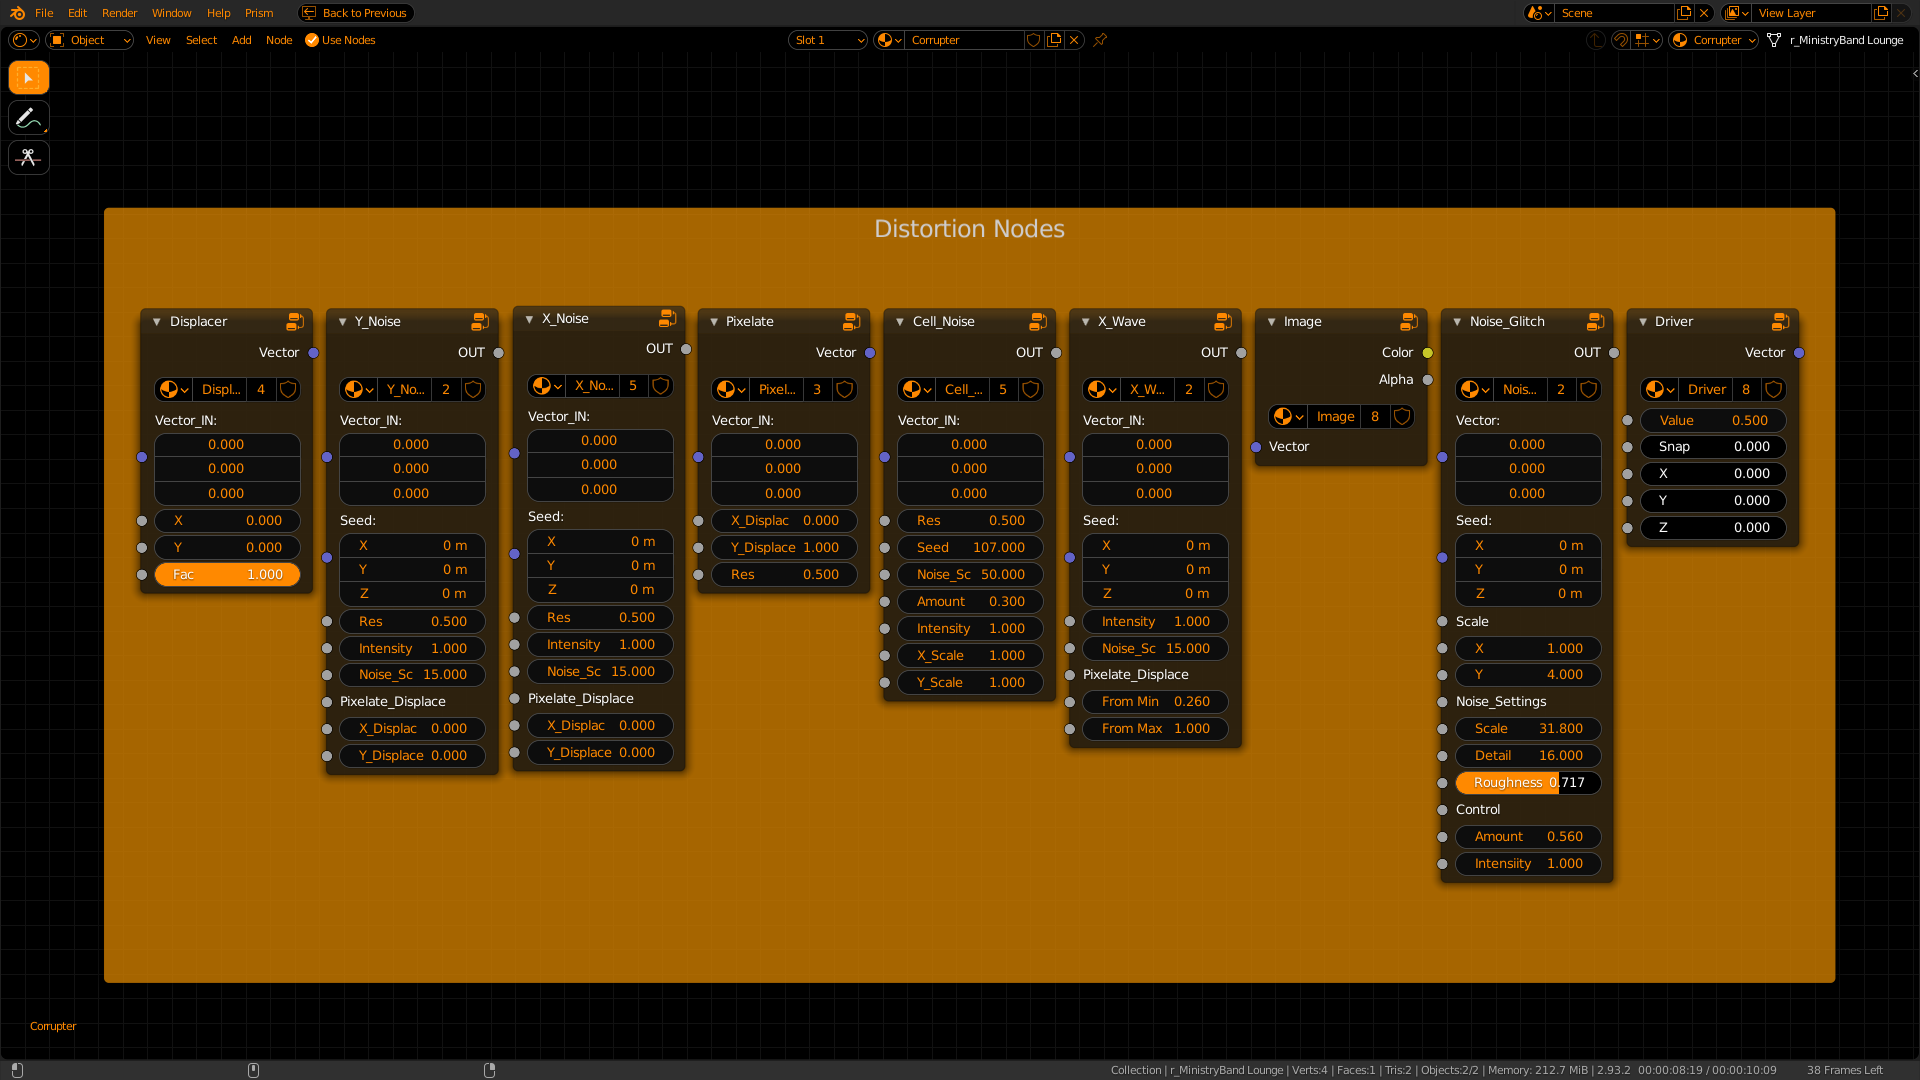The image size is (1920, 1080).
Task: Collapse the Displacer node
Action: [x=157, y=322]
